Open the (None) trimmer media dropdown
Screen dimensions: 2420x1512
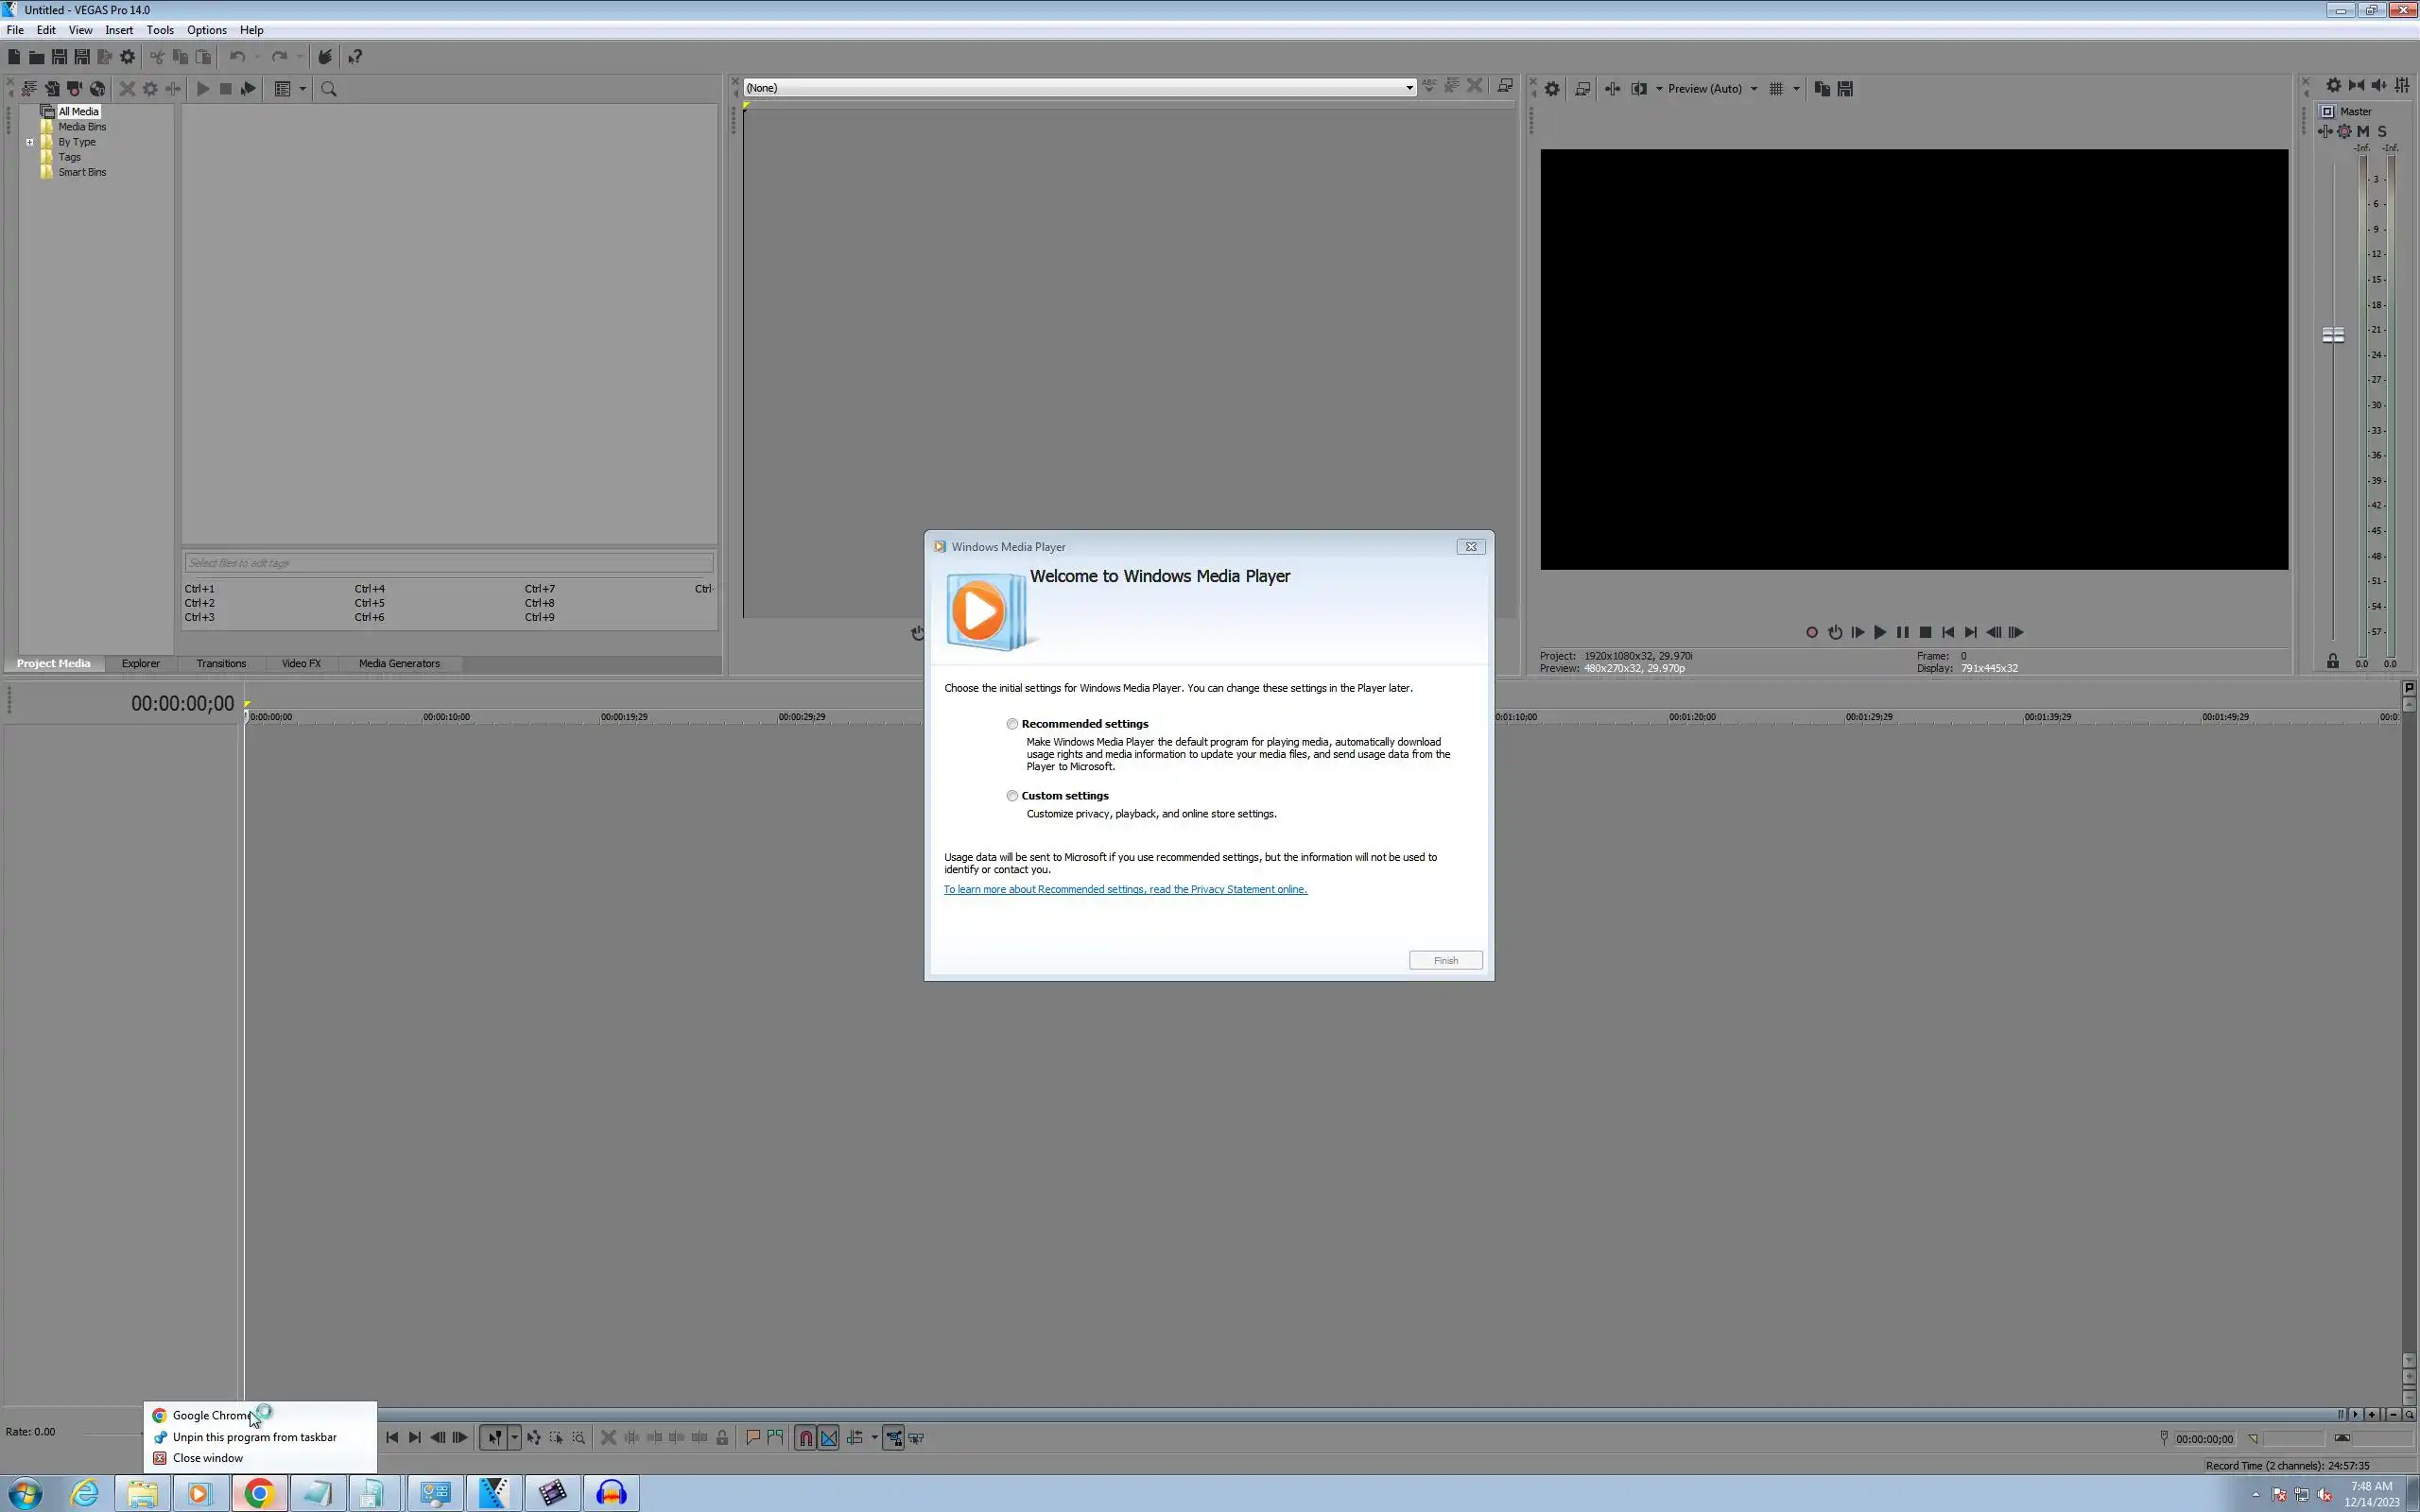tap(1409, 88)
